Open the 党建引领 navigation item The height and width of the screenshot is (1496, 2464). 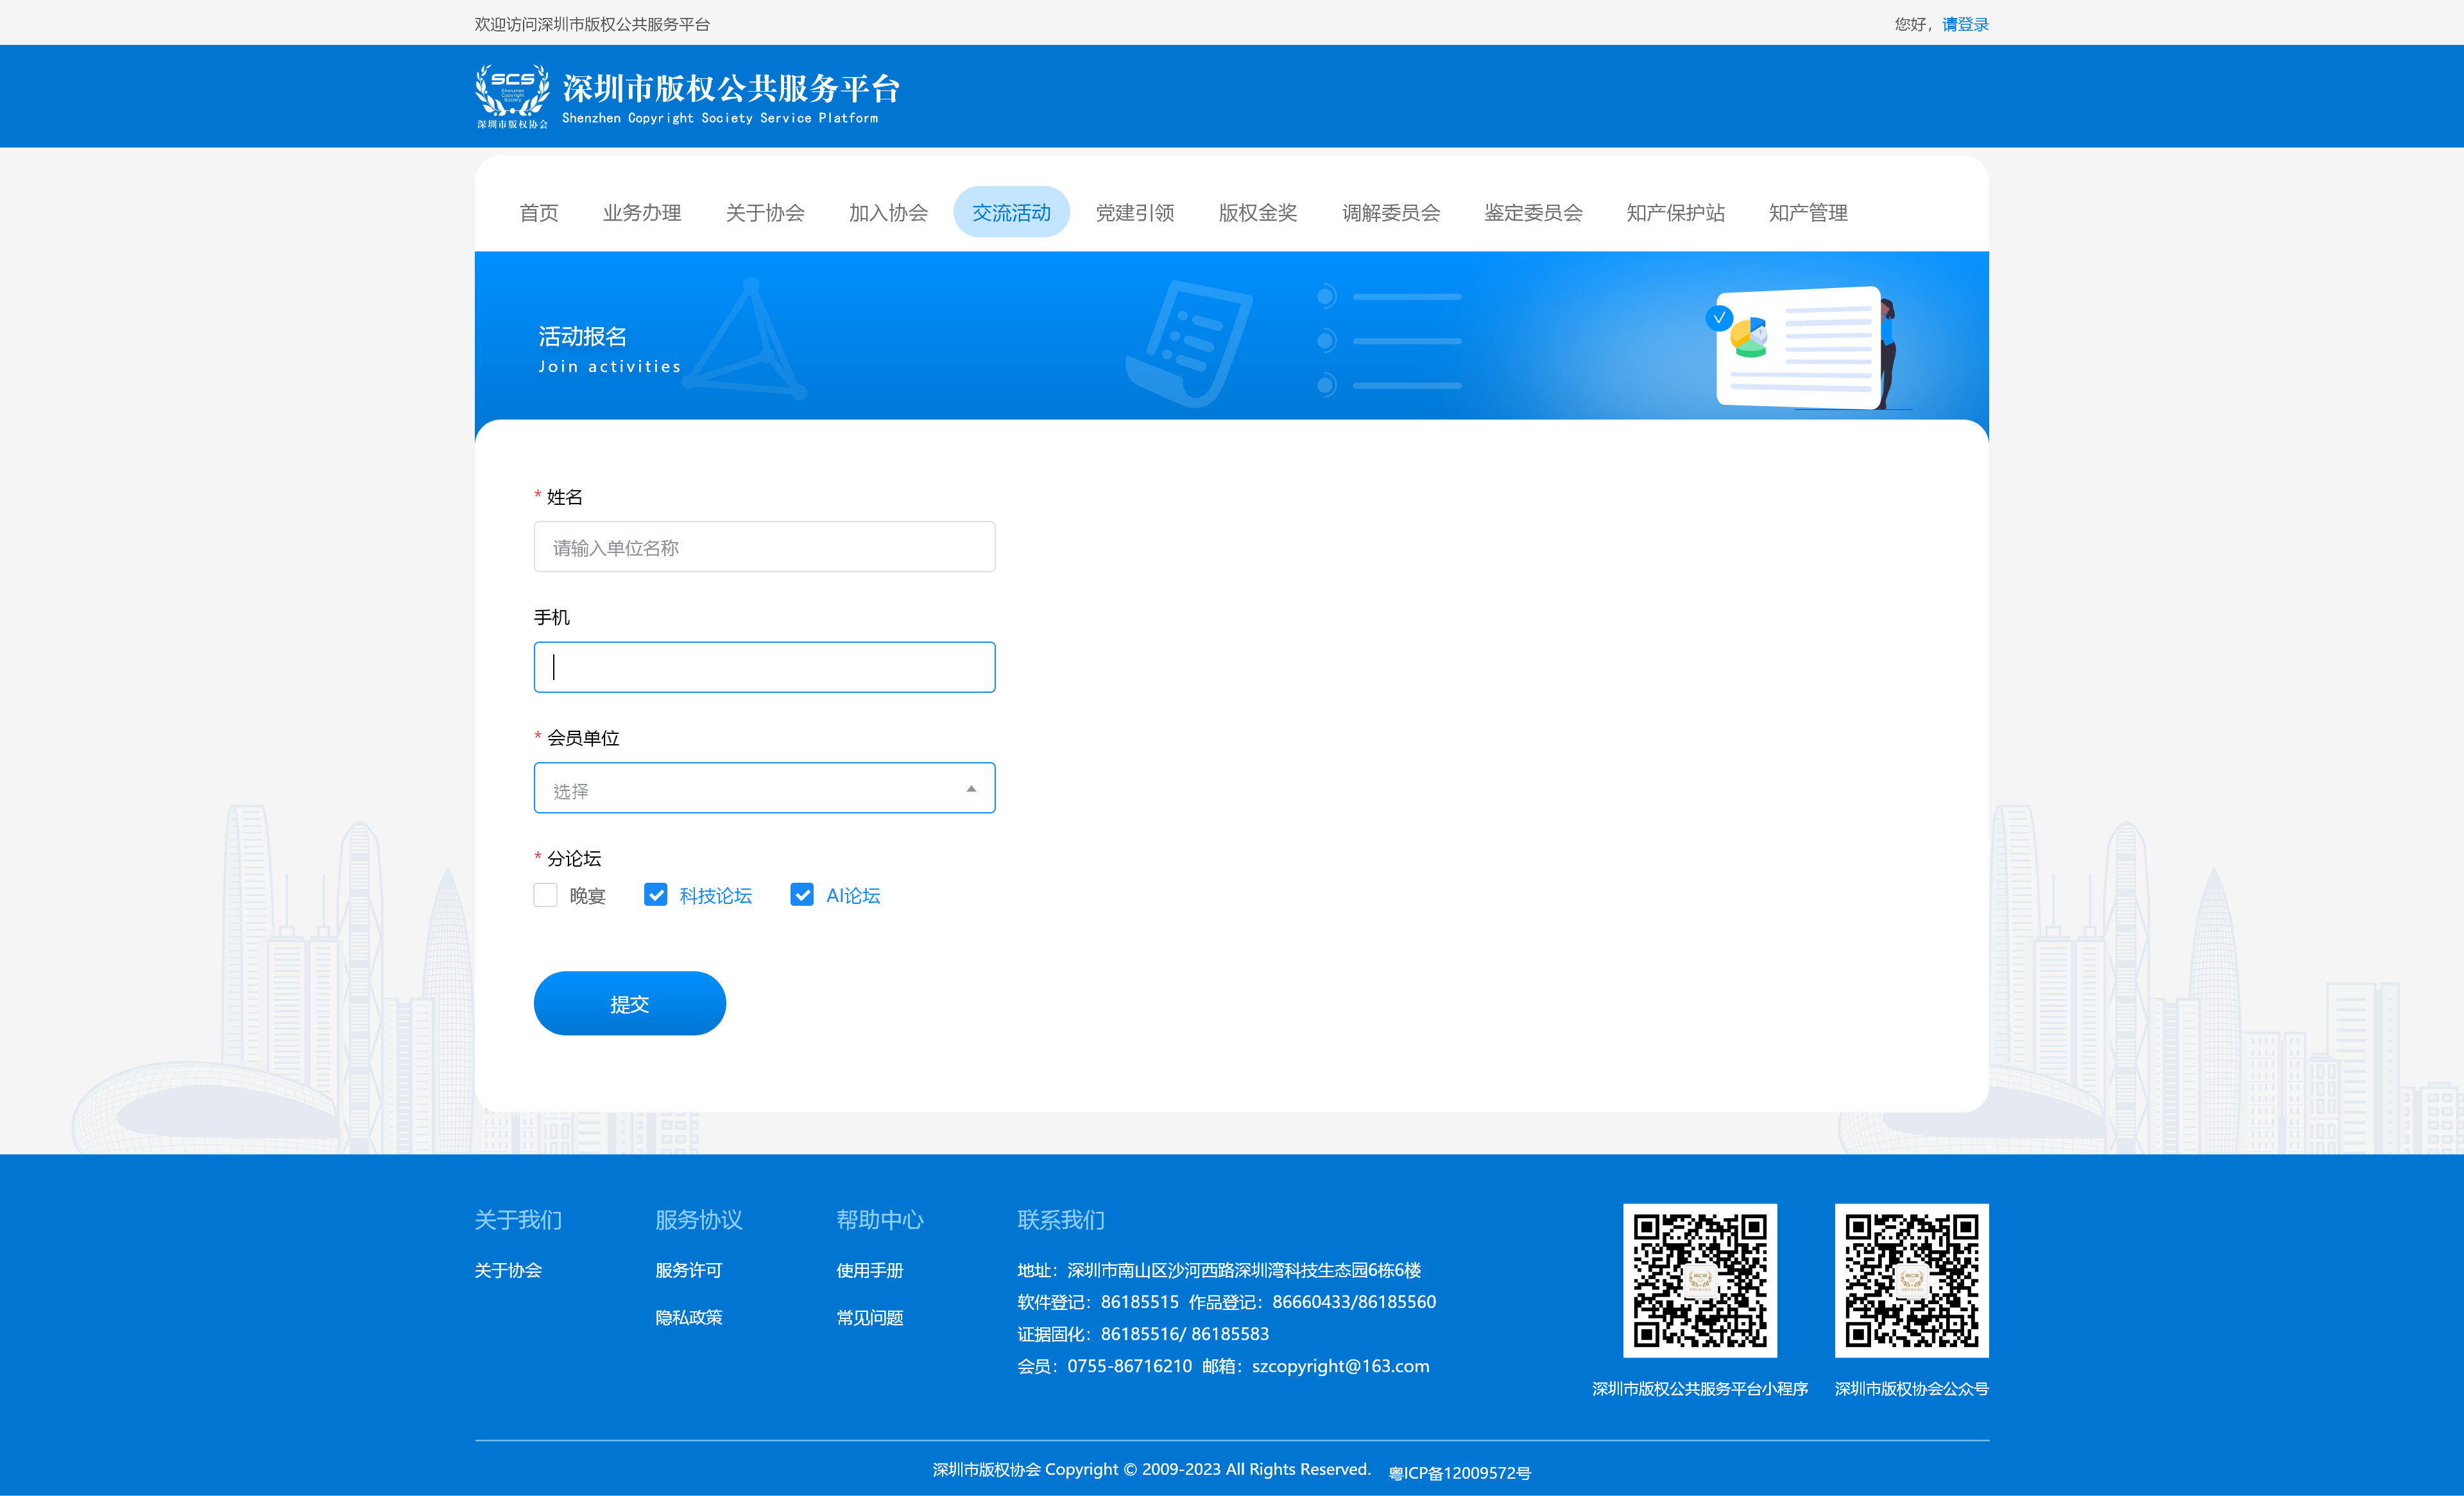[1135, 212]
